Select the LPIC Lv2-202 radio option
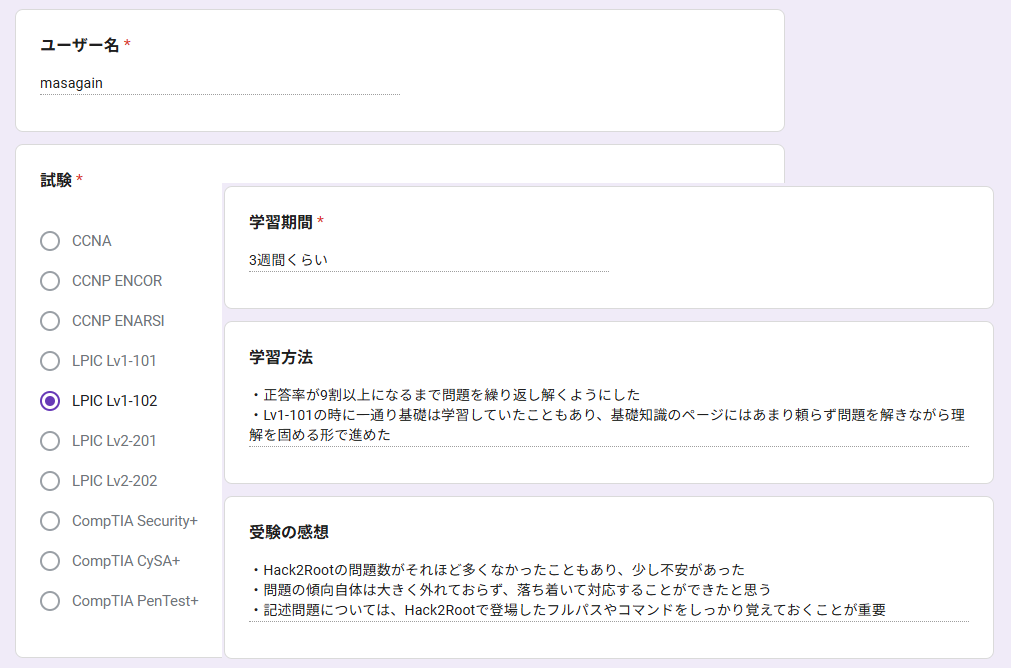1011x668 pixels. point(50,481)
